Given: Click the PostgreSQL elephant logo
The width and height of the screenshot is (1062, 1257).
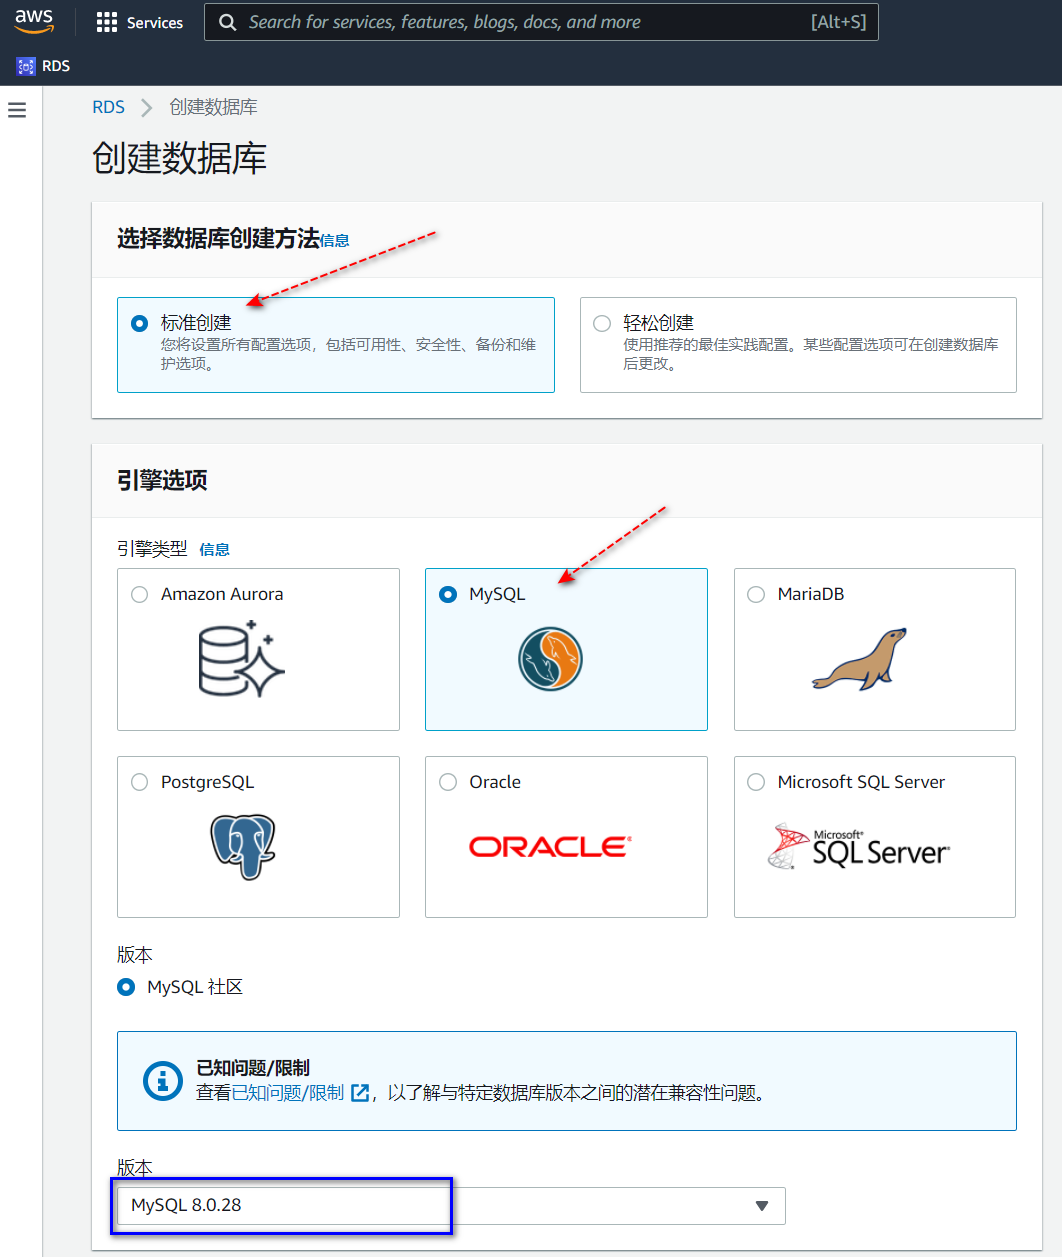Looking at the screenshot, I should 243,846.
